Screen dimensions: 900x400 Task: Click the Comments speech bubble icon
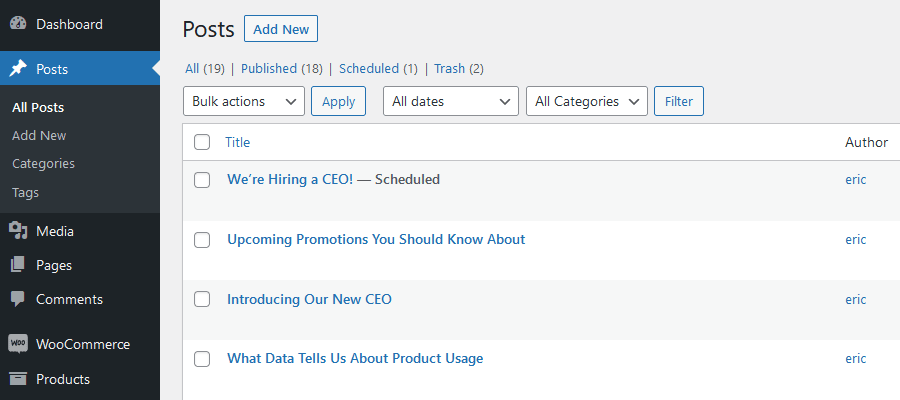click(18, 299)
